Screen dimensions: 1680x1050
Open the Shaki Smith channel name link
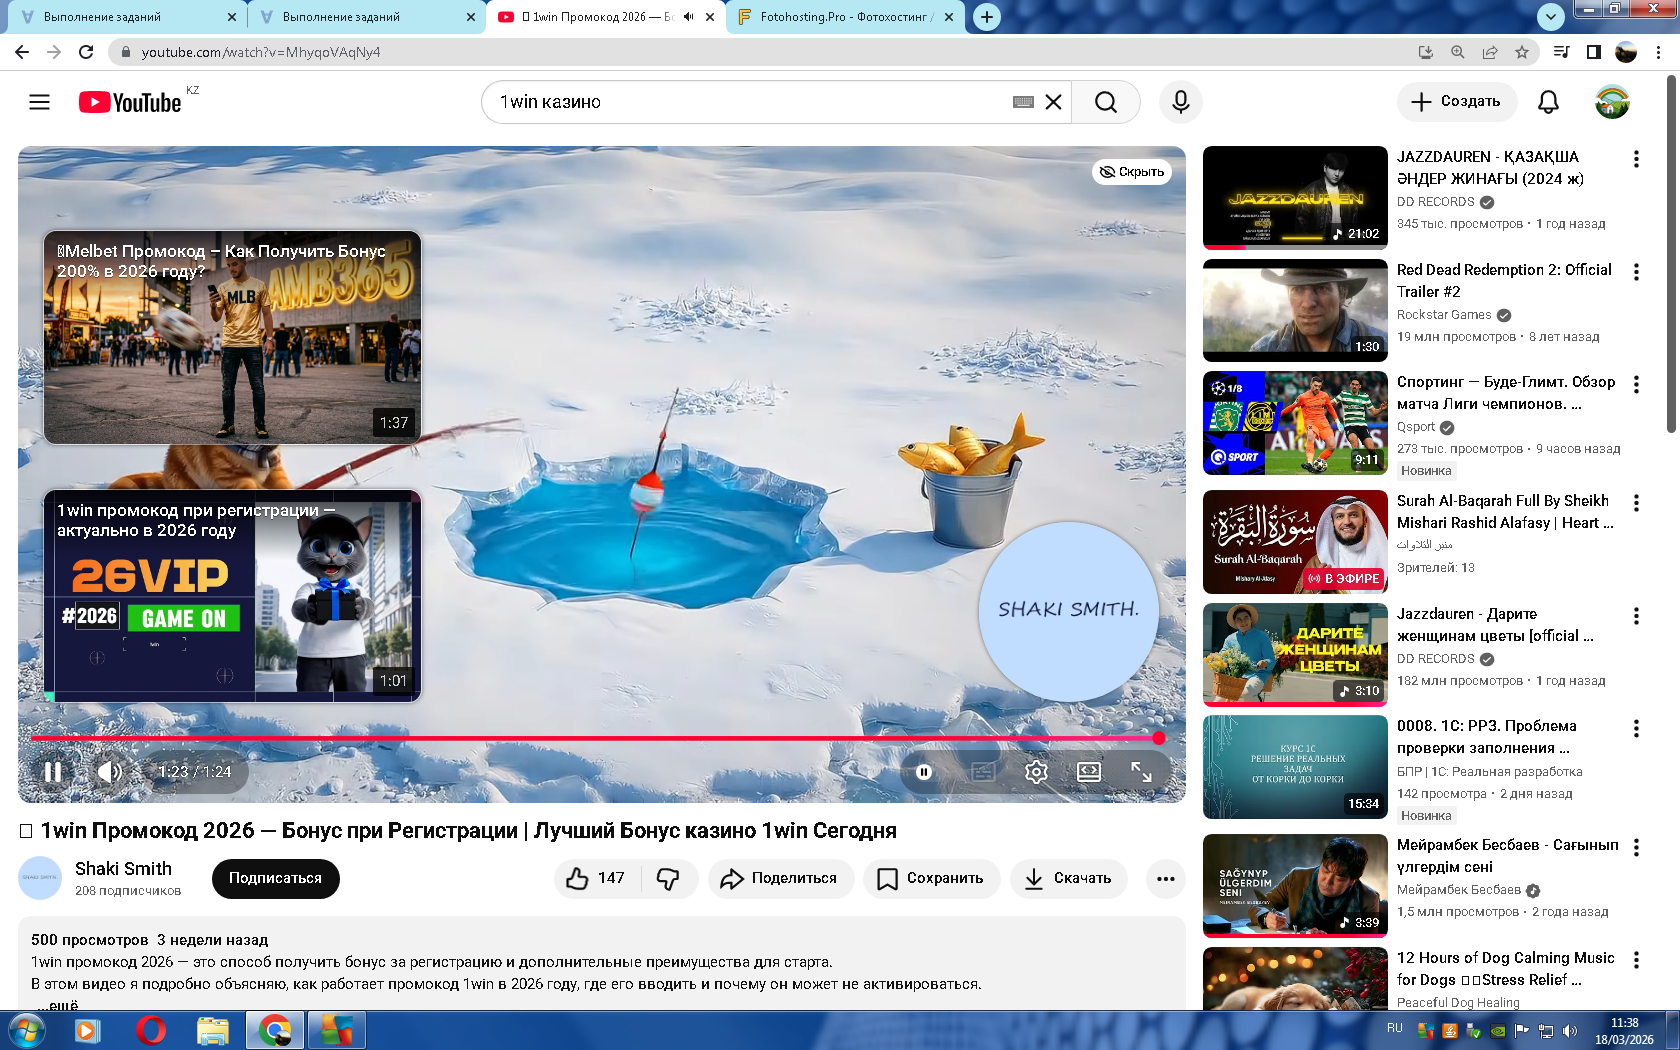click(123, 869)
